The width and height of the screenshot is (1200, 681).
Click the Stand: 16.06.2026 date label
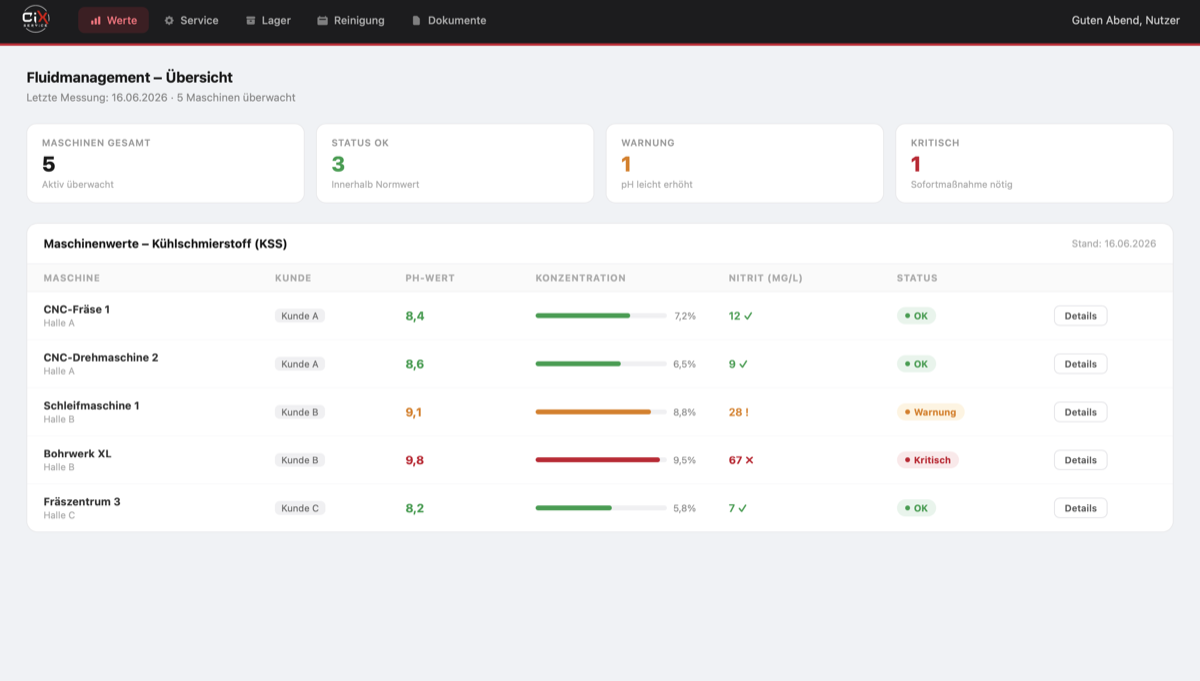[x=1114, y=244]
